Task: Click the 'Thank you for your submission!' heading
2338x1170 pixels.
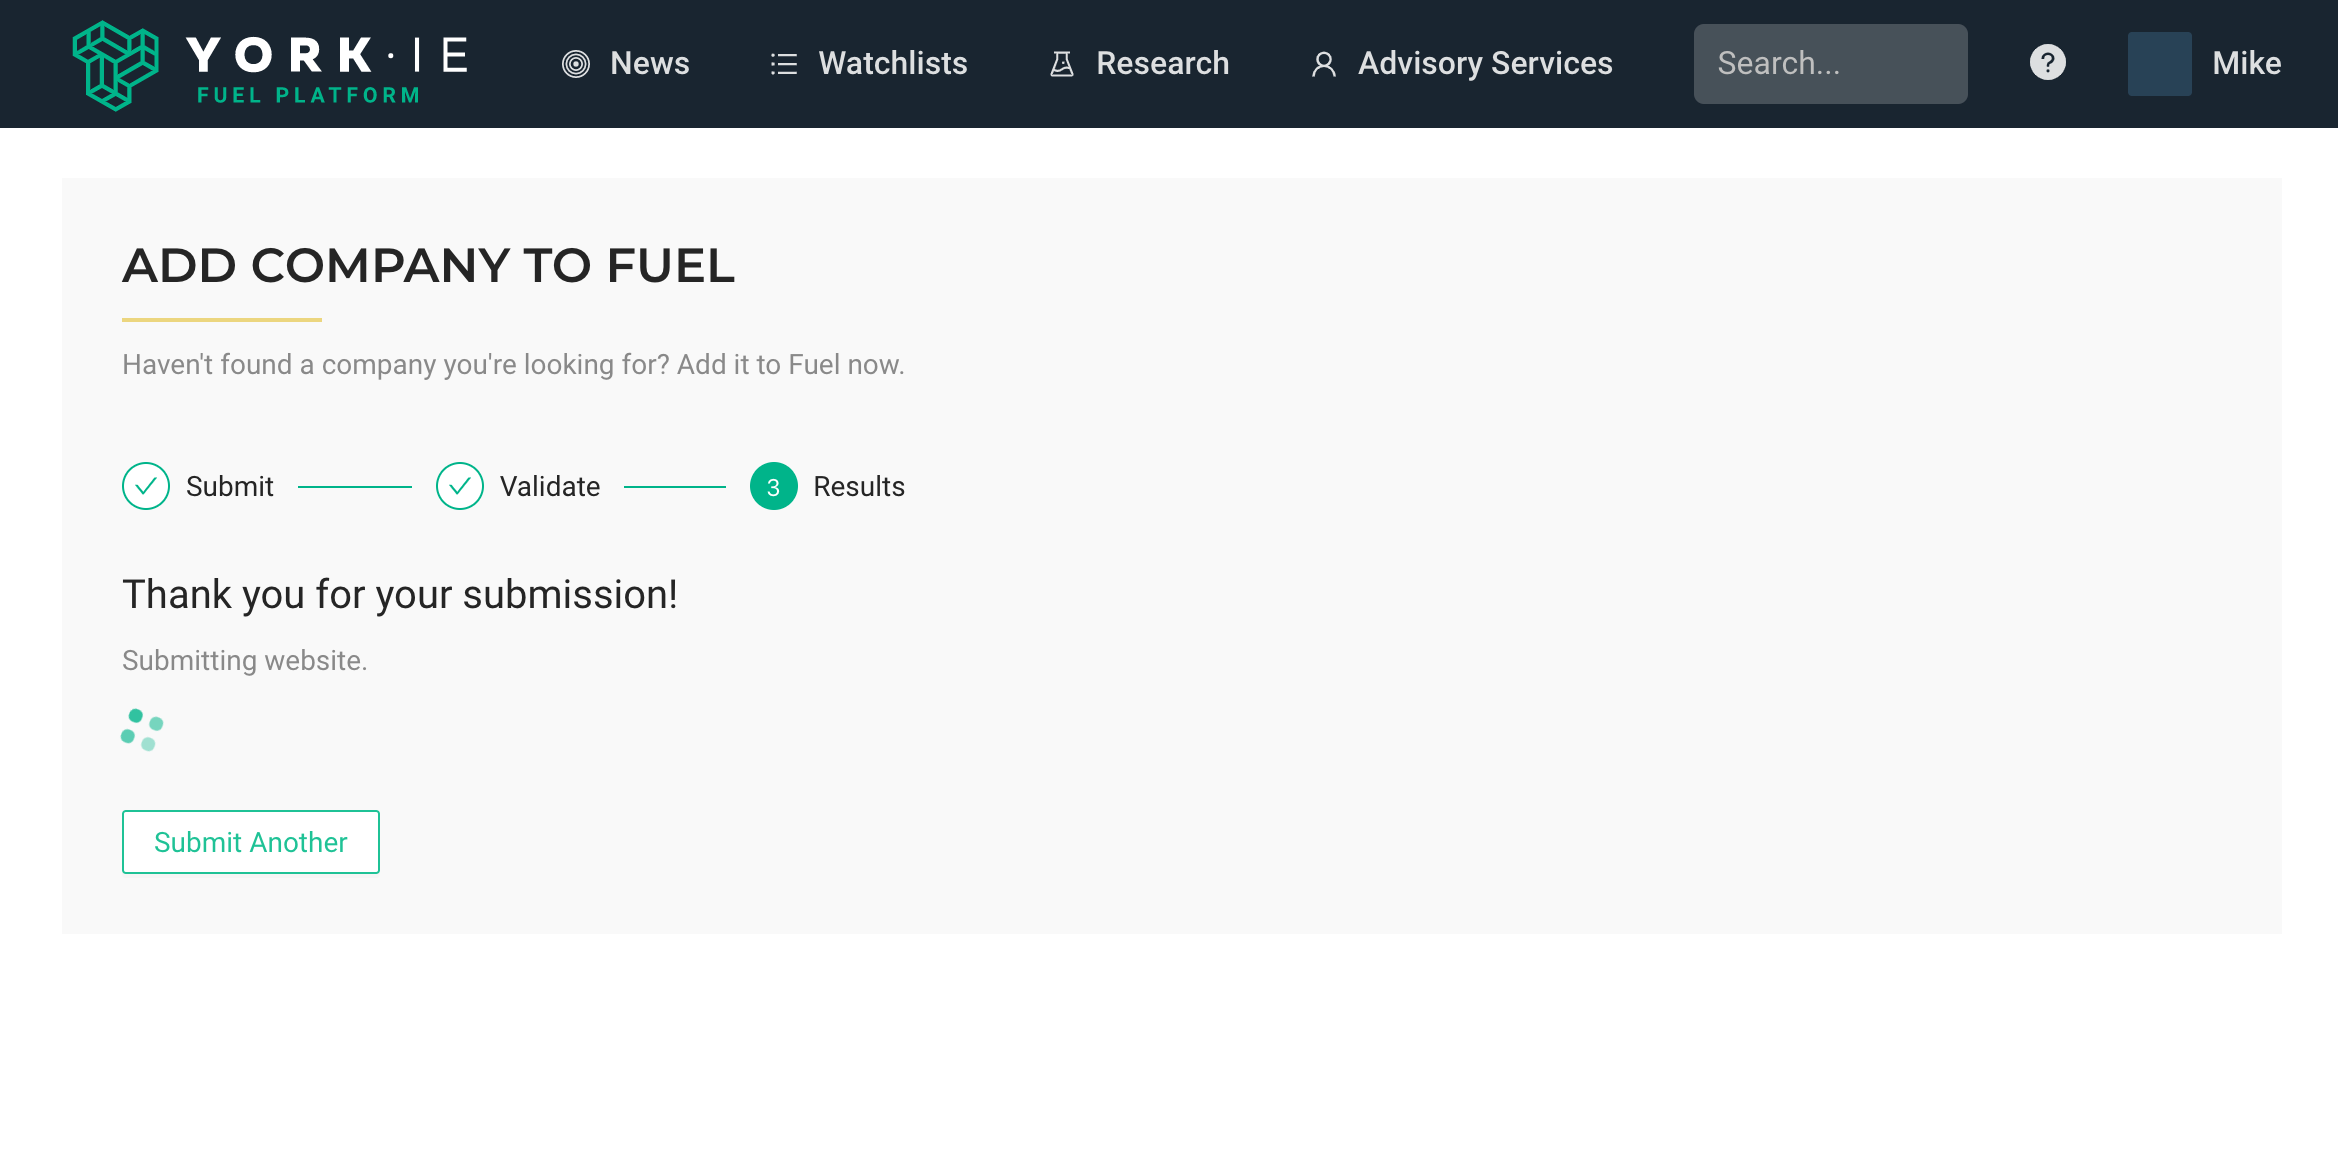Action: pyautogui.click(x=400, y=595)
